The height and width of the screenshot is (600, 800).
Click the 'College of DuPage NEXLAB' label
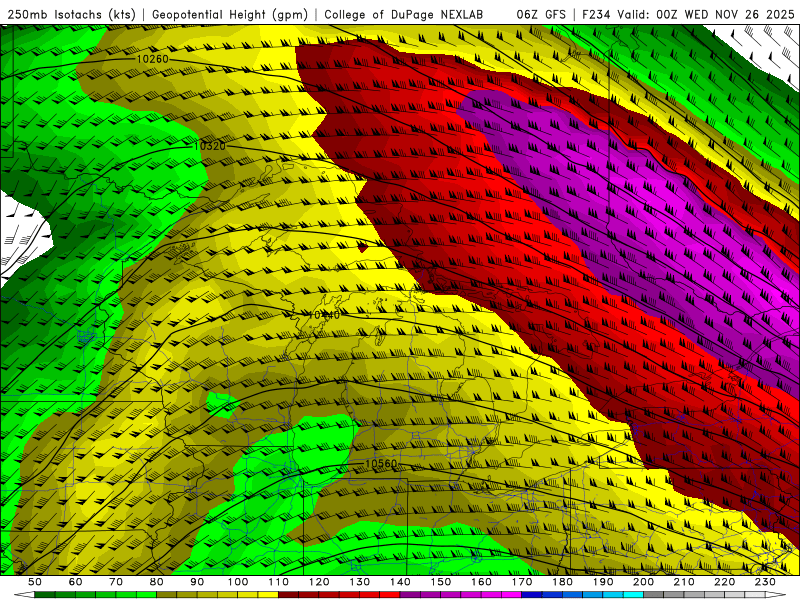(403, 15)
